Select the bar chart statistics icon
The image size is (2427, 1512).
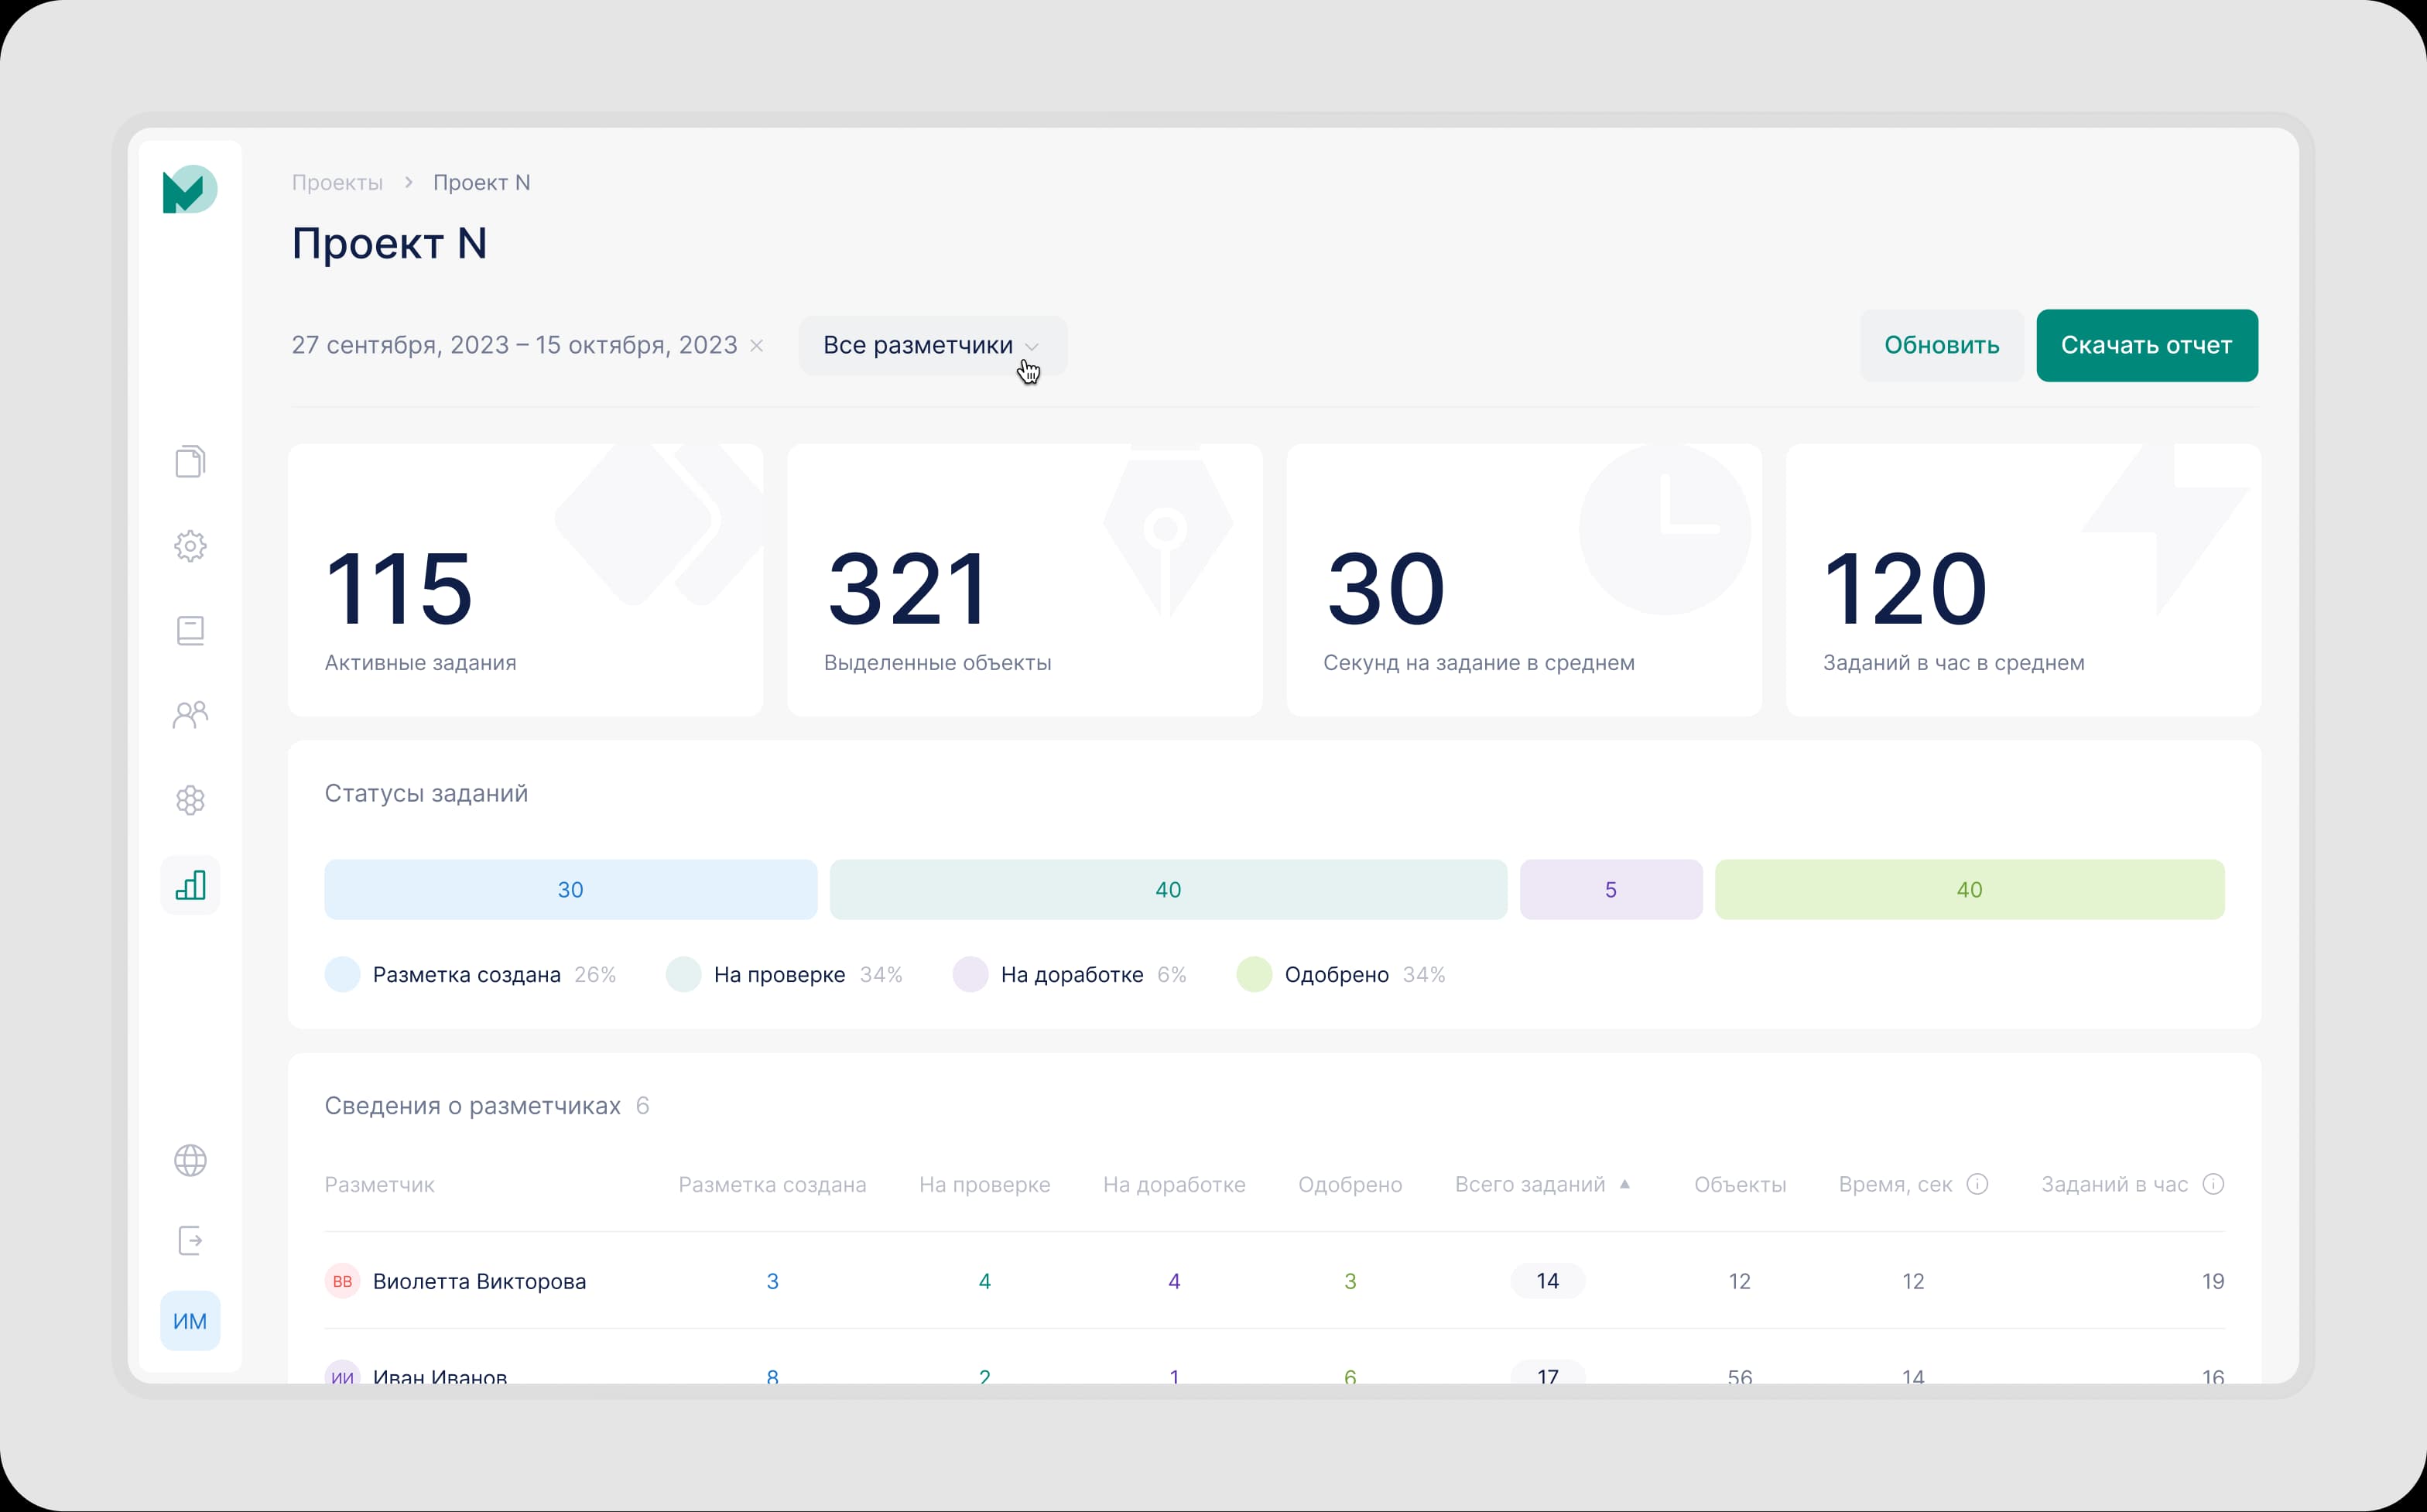click(190, 885)
